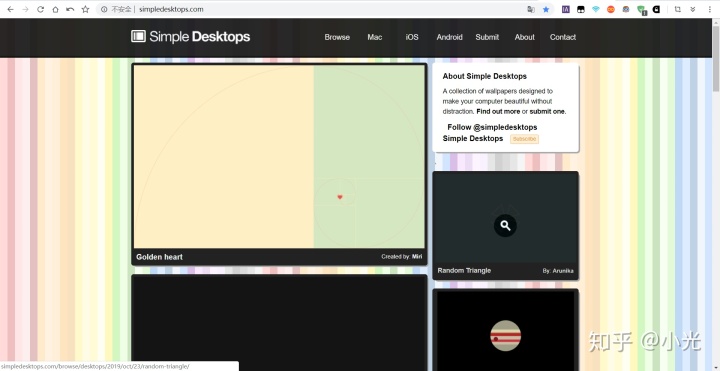Follow @simpledesktops link

[492, 127]
